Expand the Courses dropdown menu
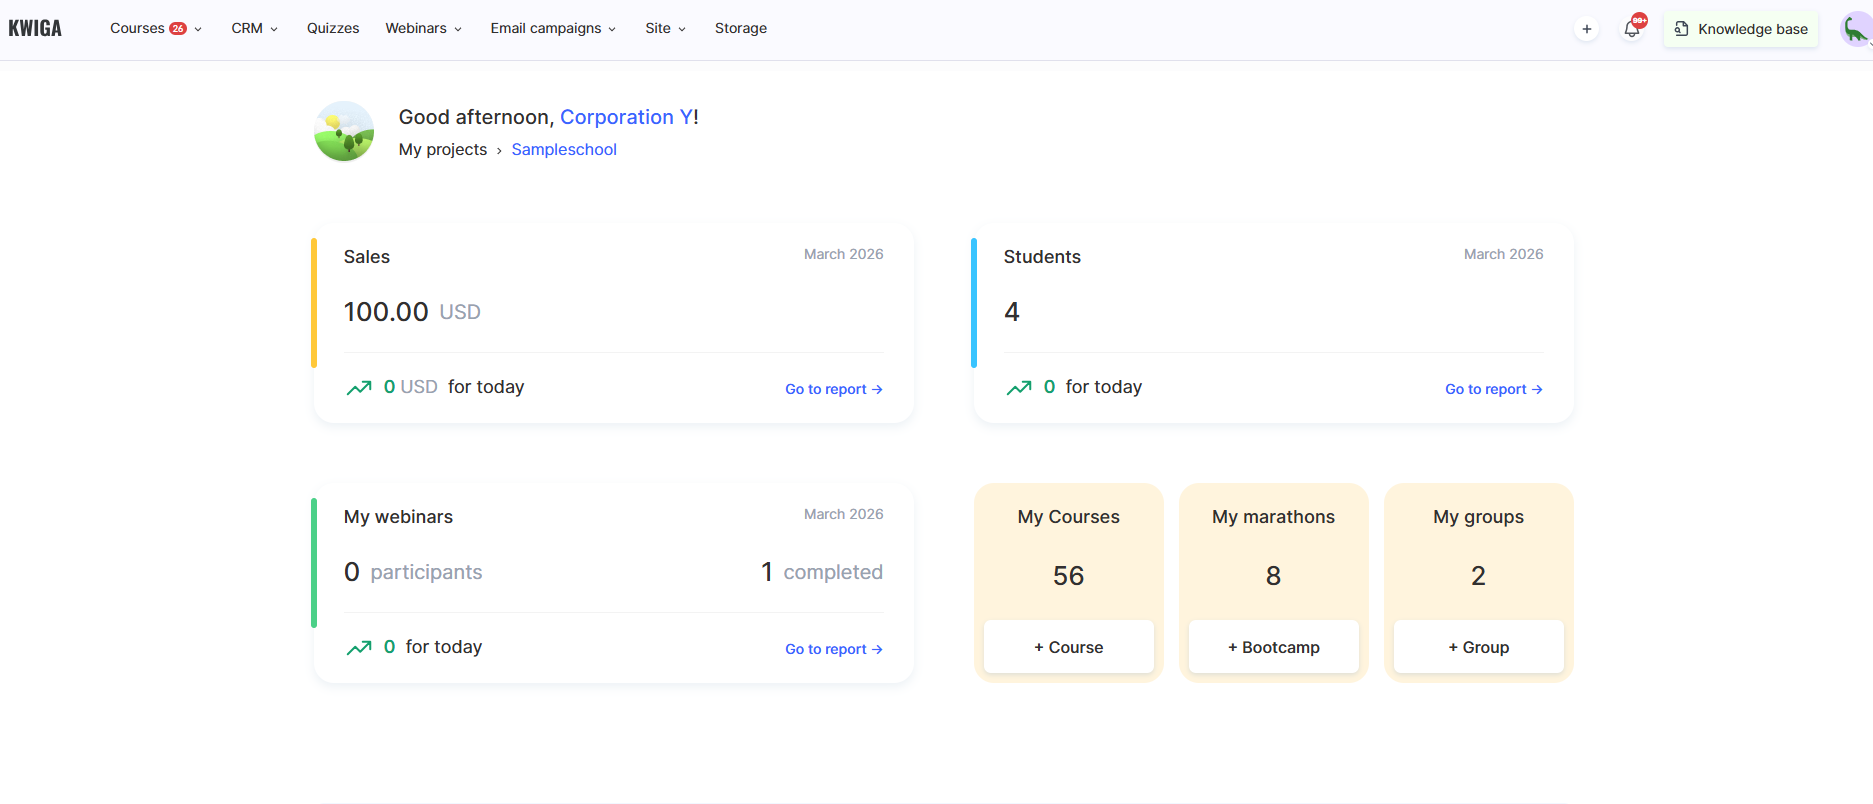Image resolution: width=1873 pixels, height=804 pixels. [155, 28]
